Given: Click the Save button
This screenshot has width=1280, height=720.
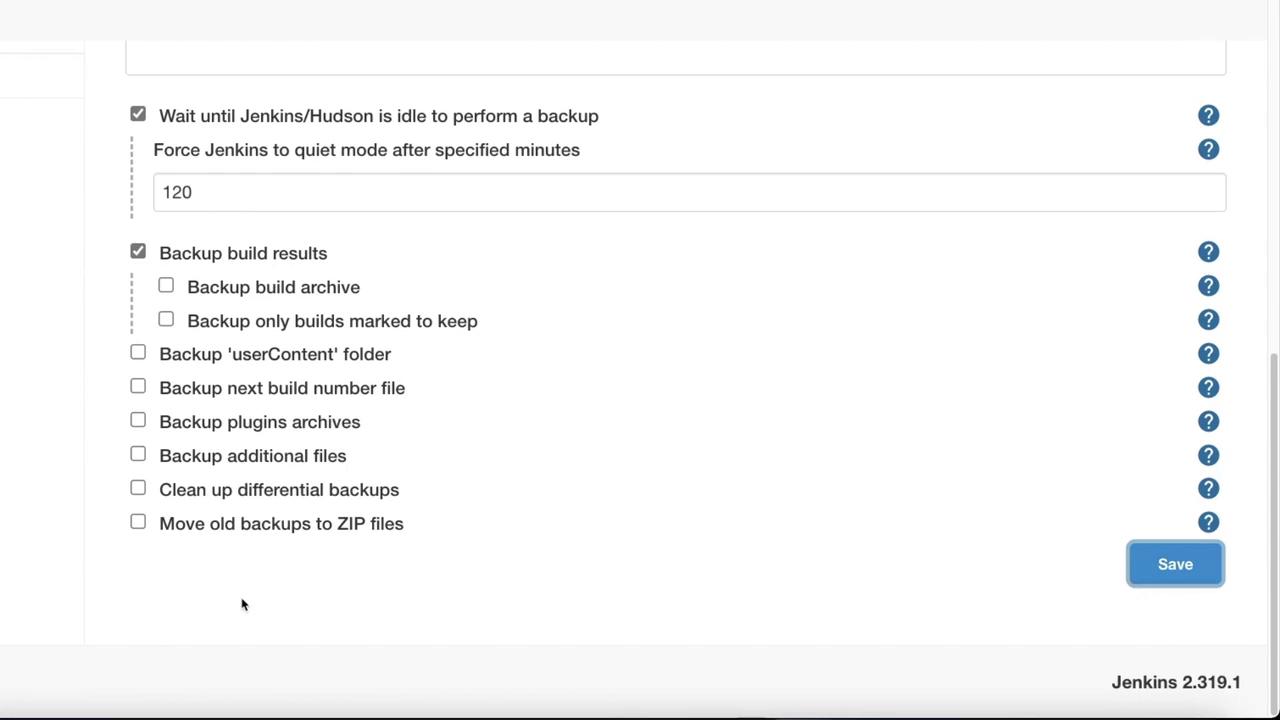Looking at the screenshot, I should [1175, 564].
